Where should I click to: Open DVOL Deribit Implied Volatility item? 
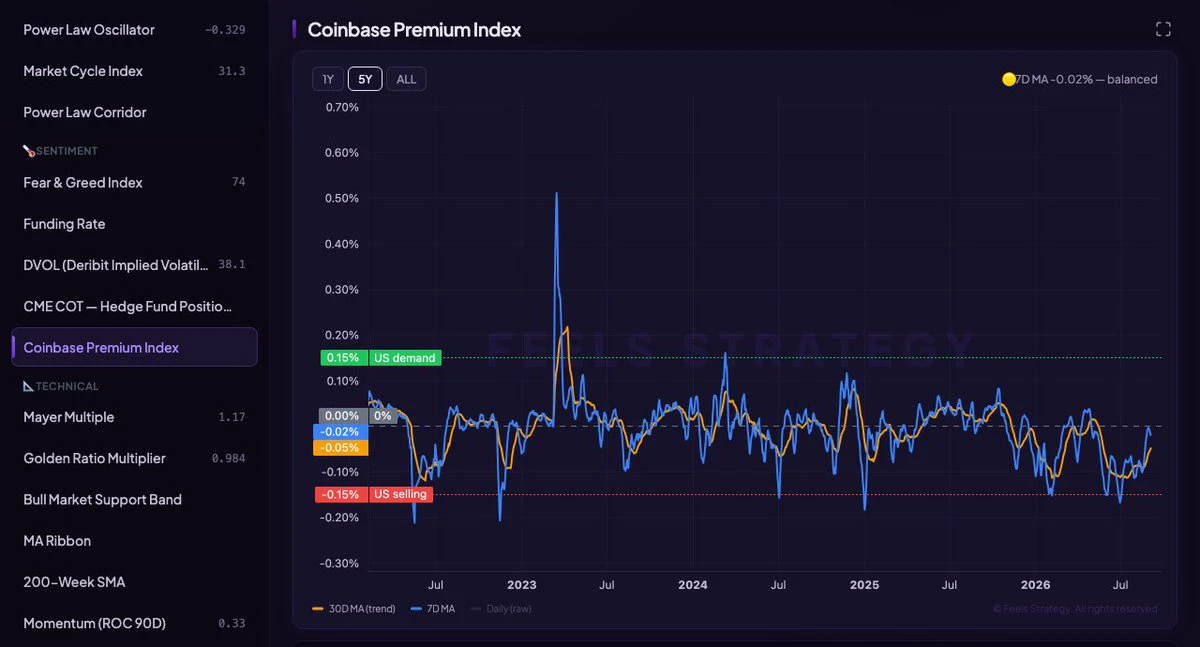coord(134,265)
